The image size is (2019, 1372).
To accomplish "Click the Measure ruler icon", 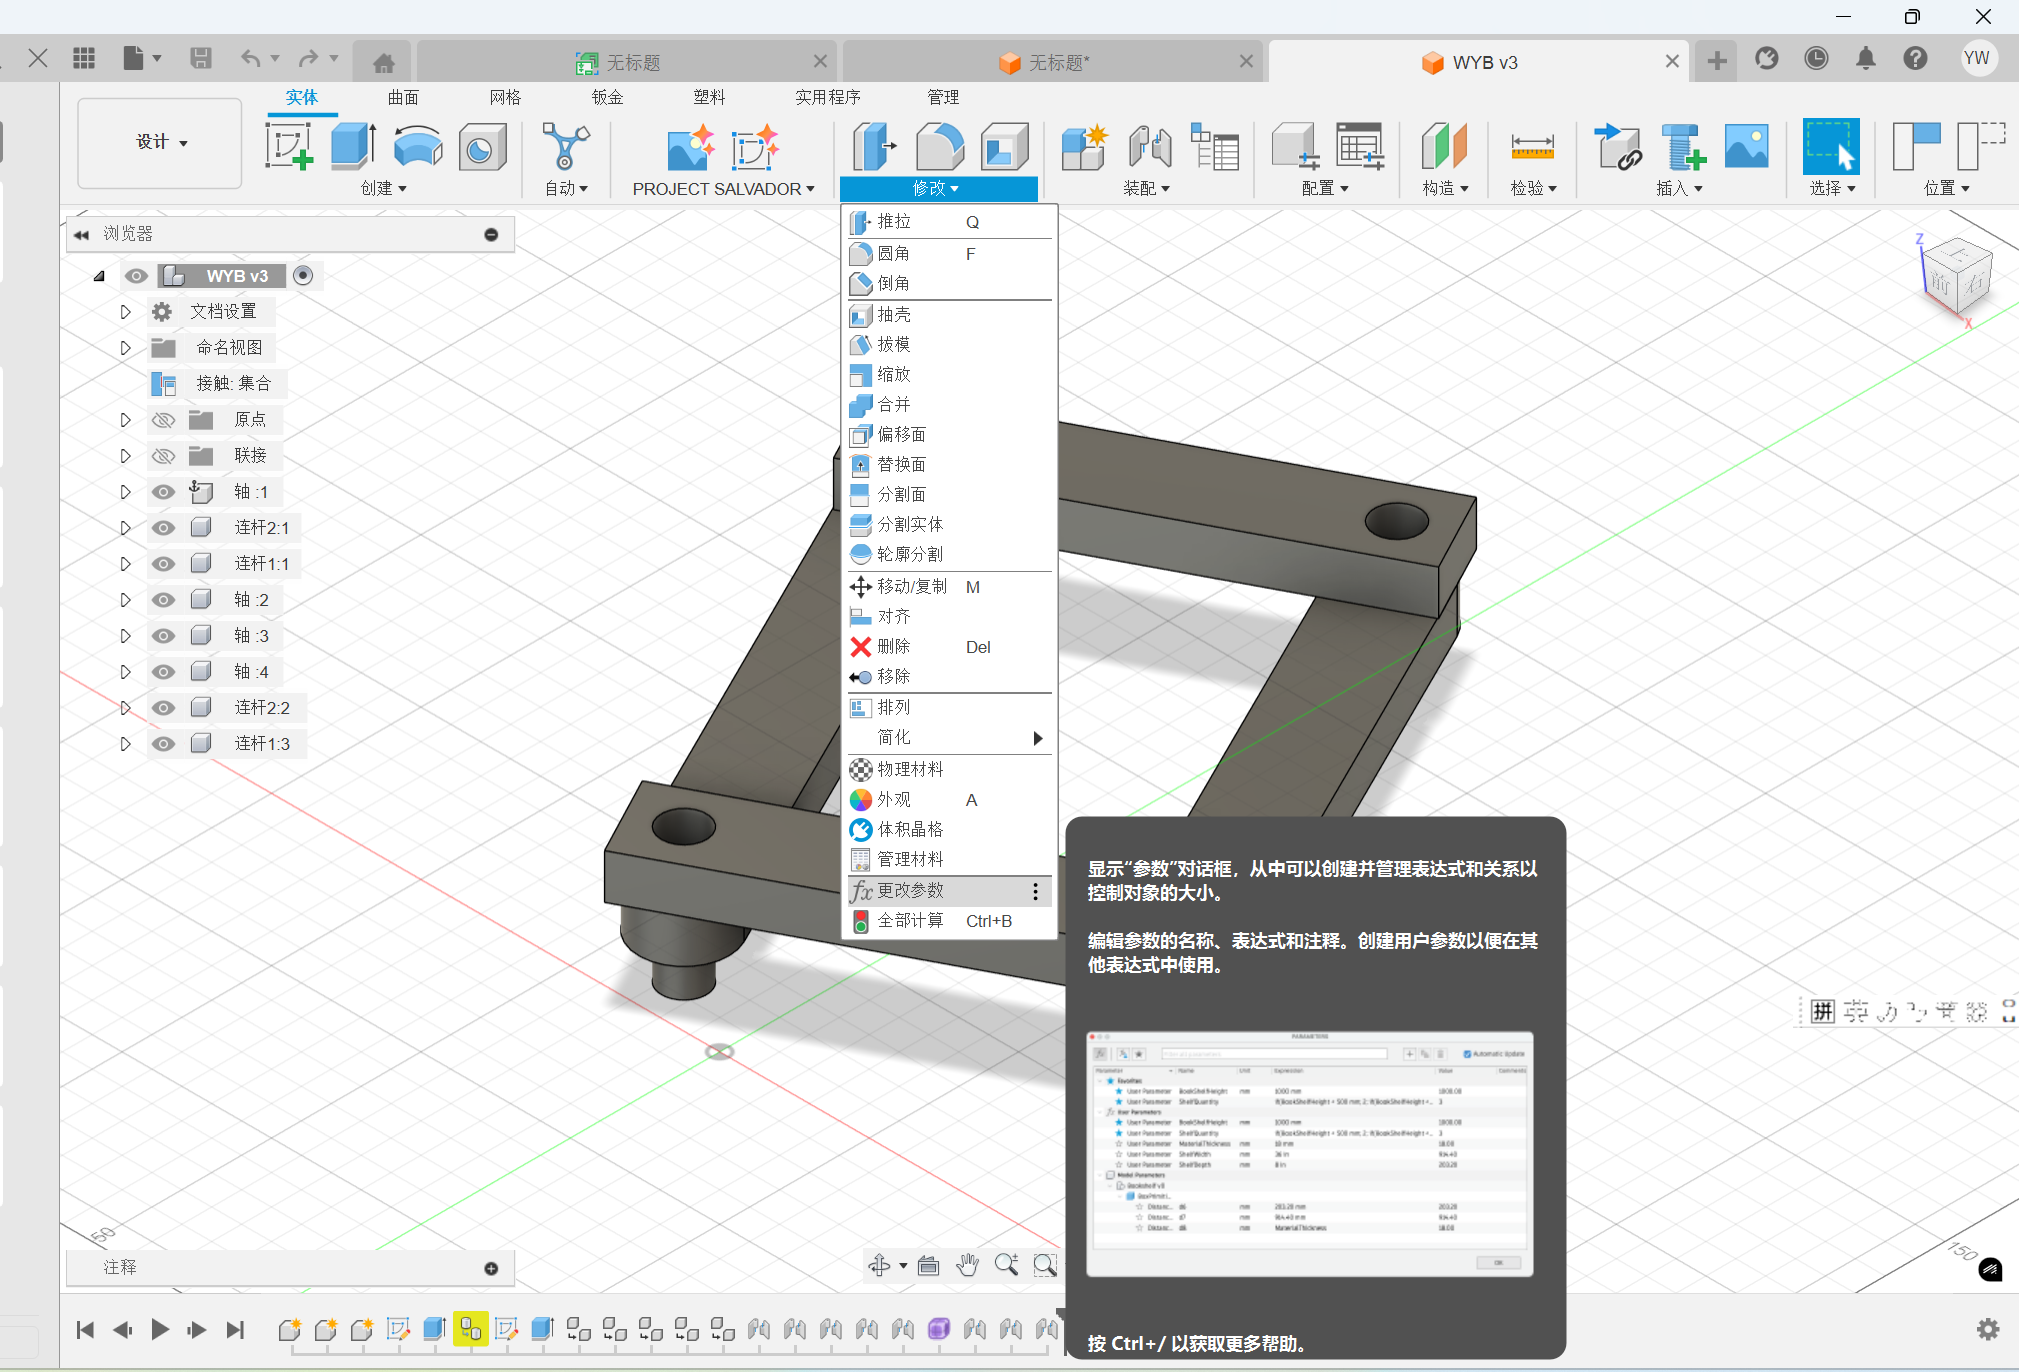I will click(x=1532, y=147).
